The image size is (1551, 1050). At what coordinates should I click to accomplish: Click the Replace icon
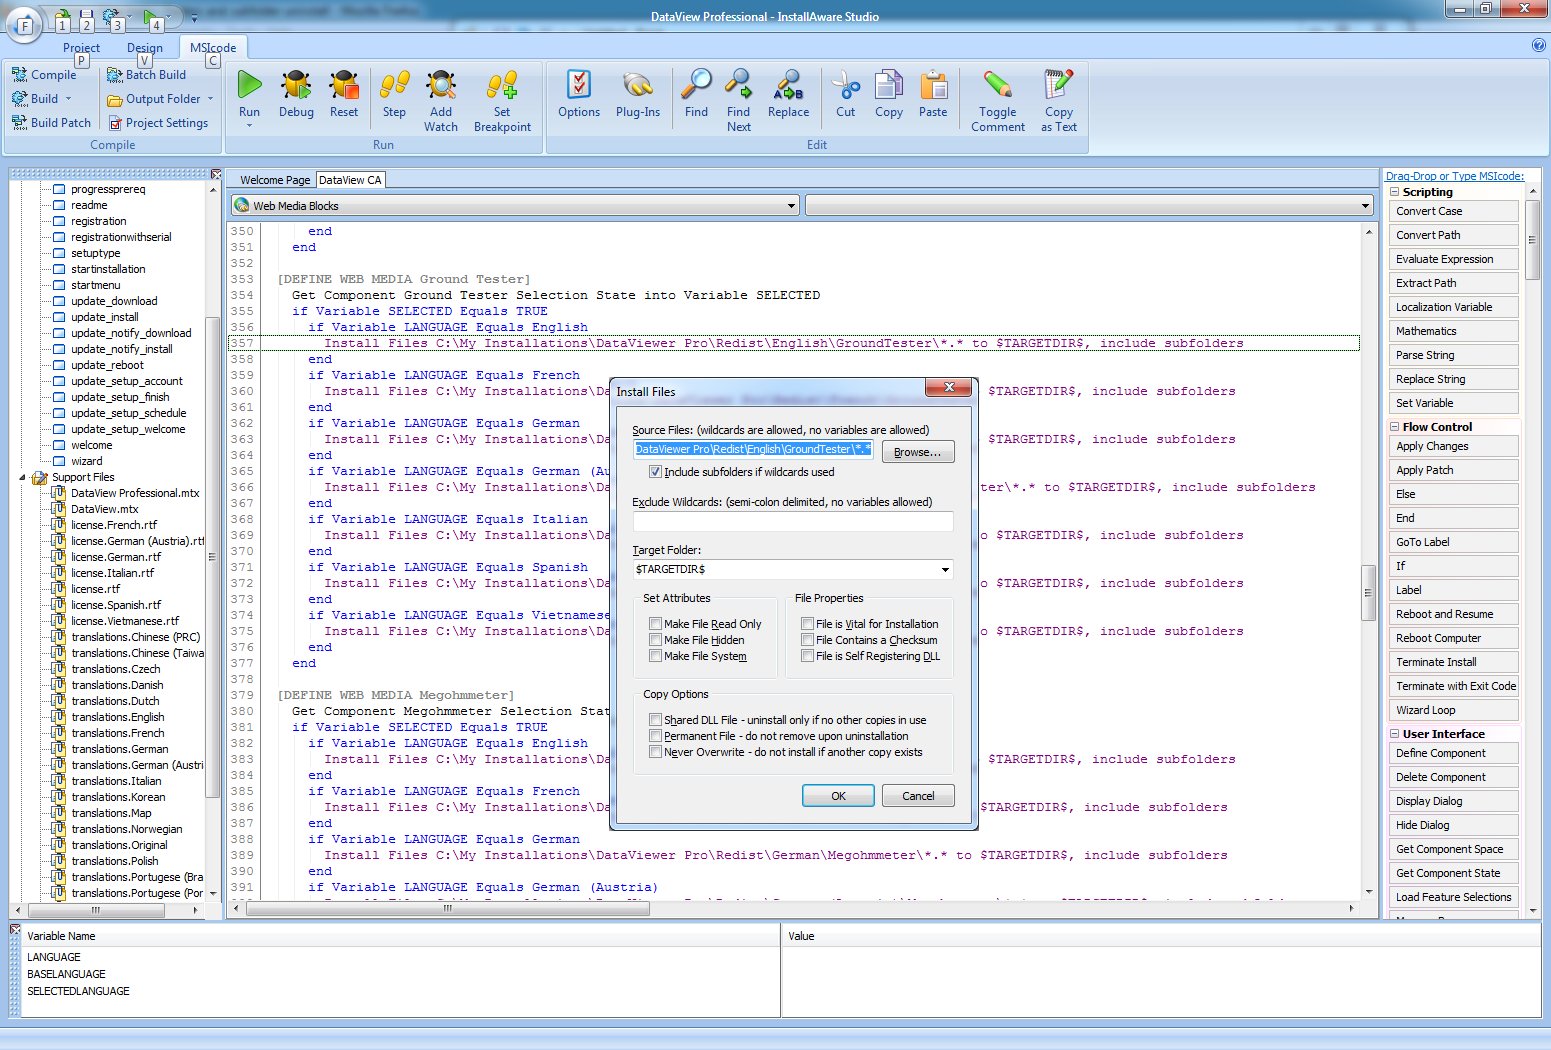(x=789, y=85)
